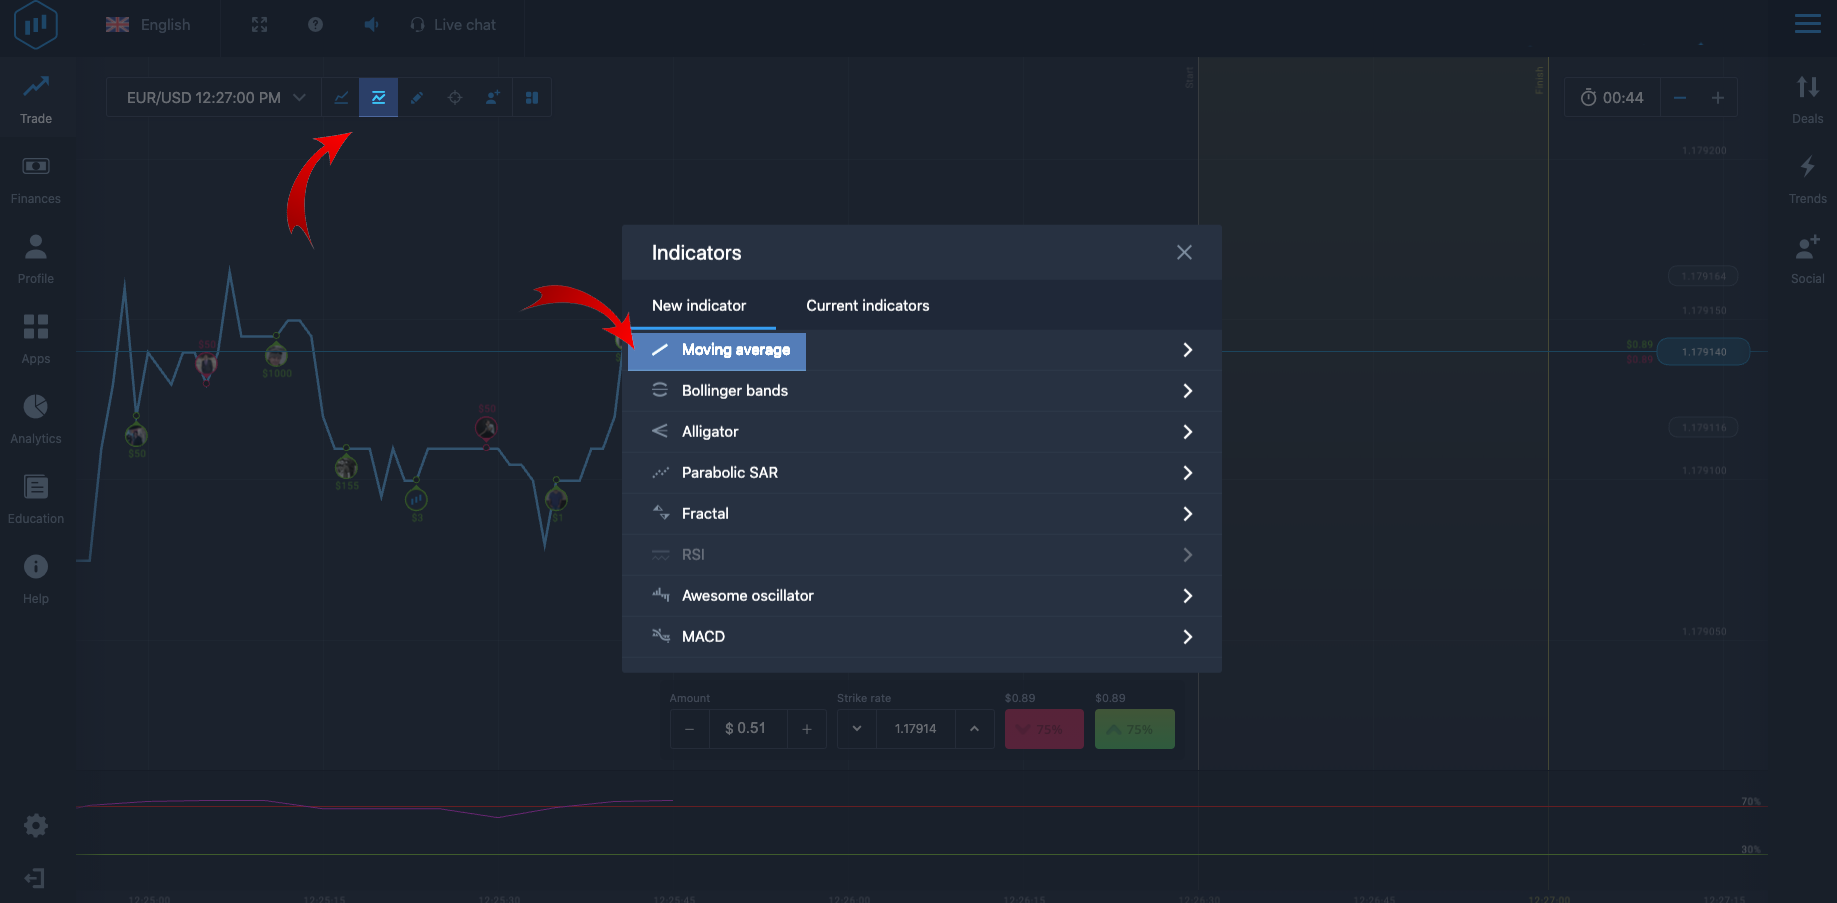1837x903 pixels.
Task: Open the question mark help icon
Action: tap(316, 25)
